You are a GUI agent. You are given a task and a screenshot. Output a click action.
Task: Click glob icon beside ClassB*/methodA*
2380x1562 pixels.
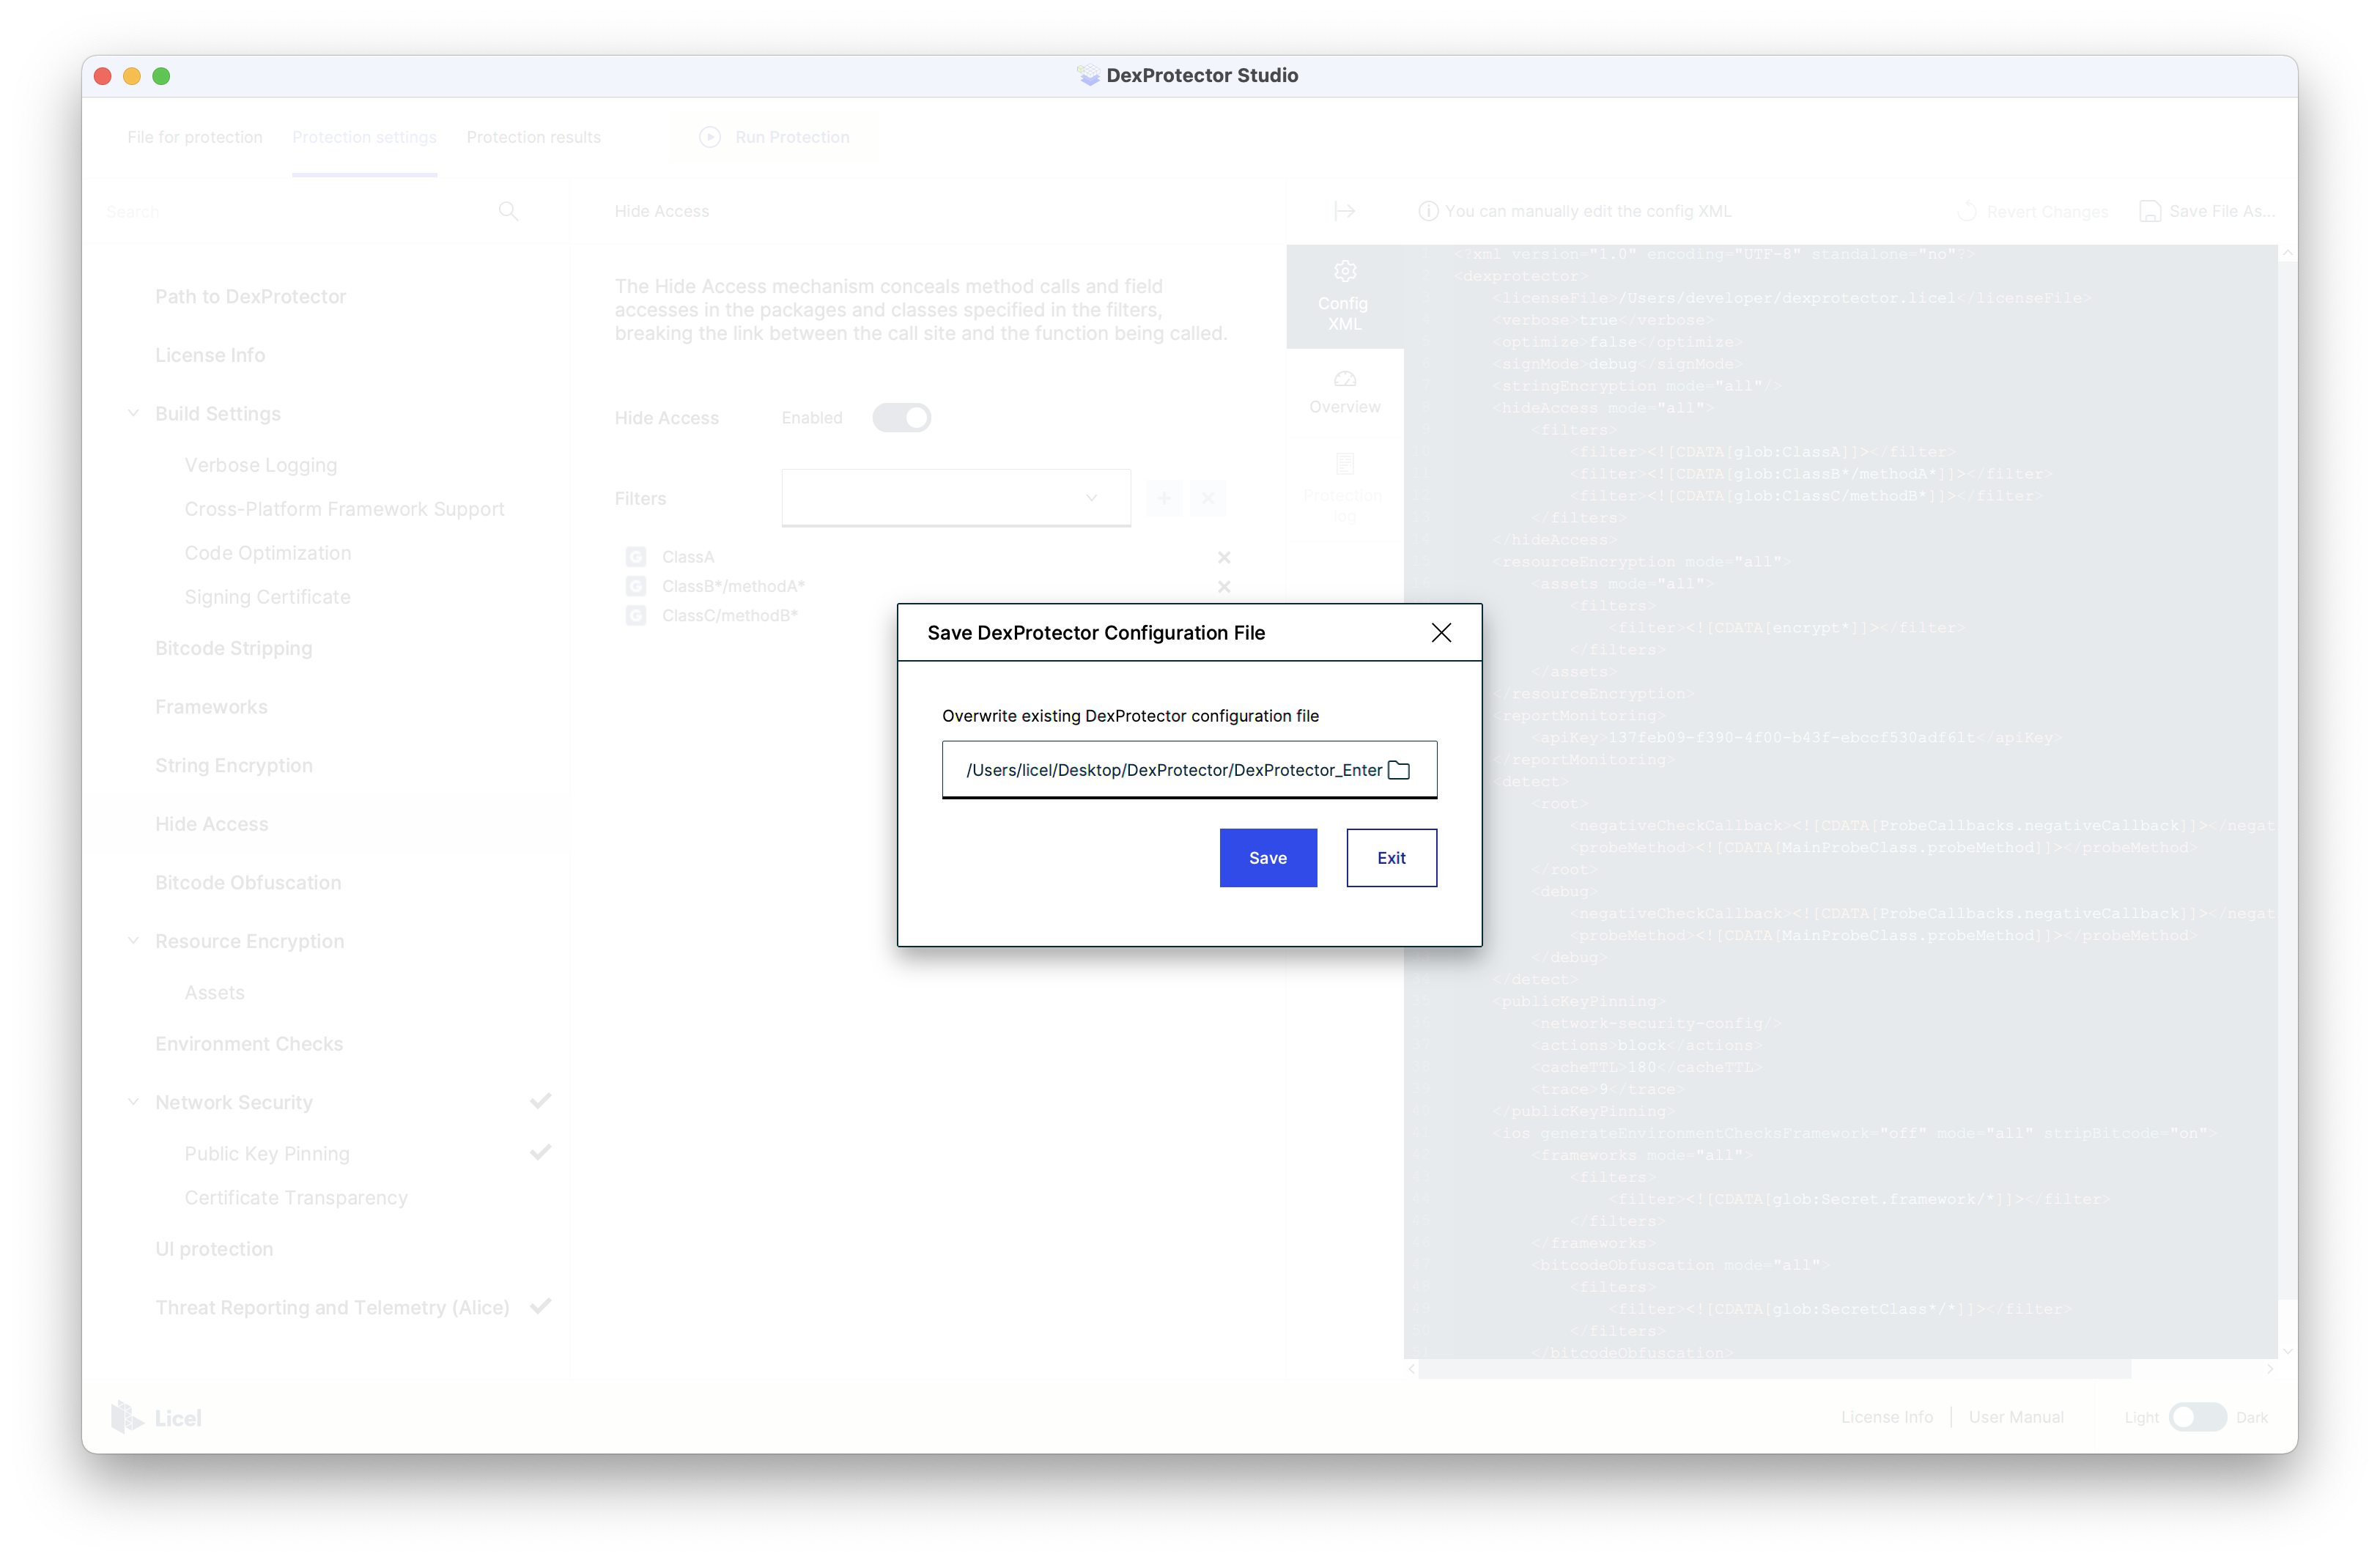(x=635, y=585)
